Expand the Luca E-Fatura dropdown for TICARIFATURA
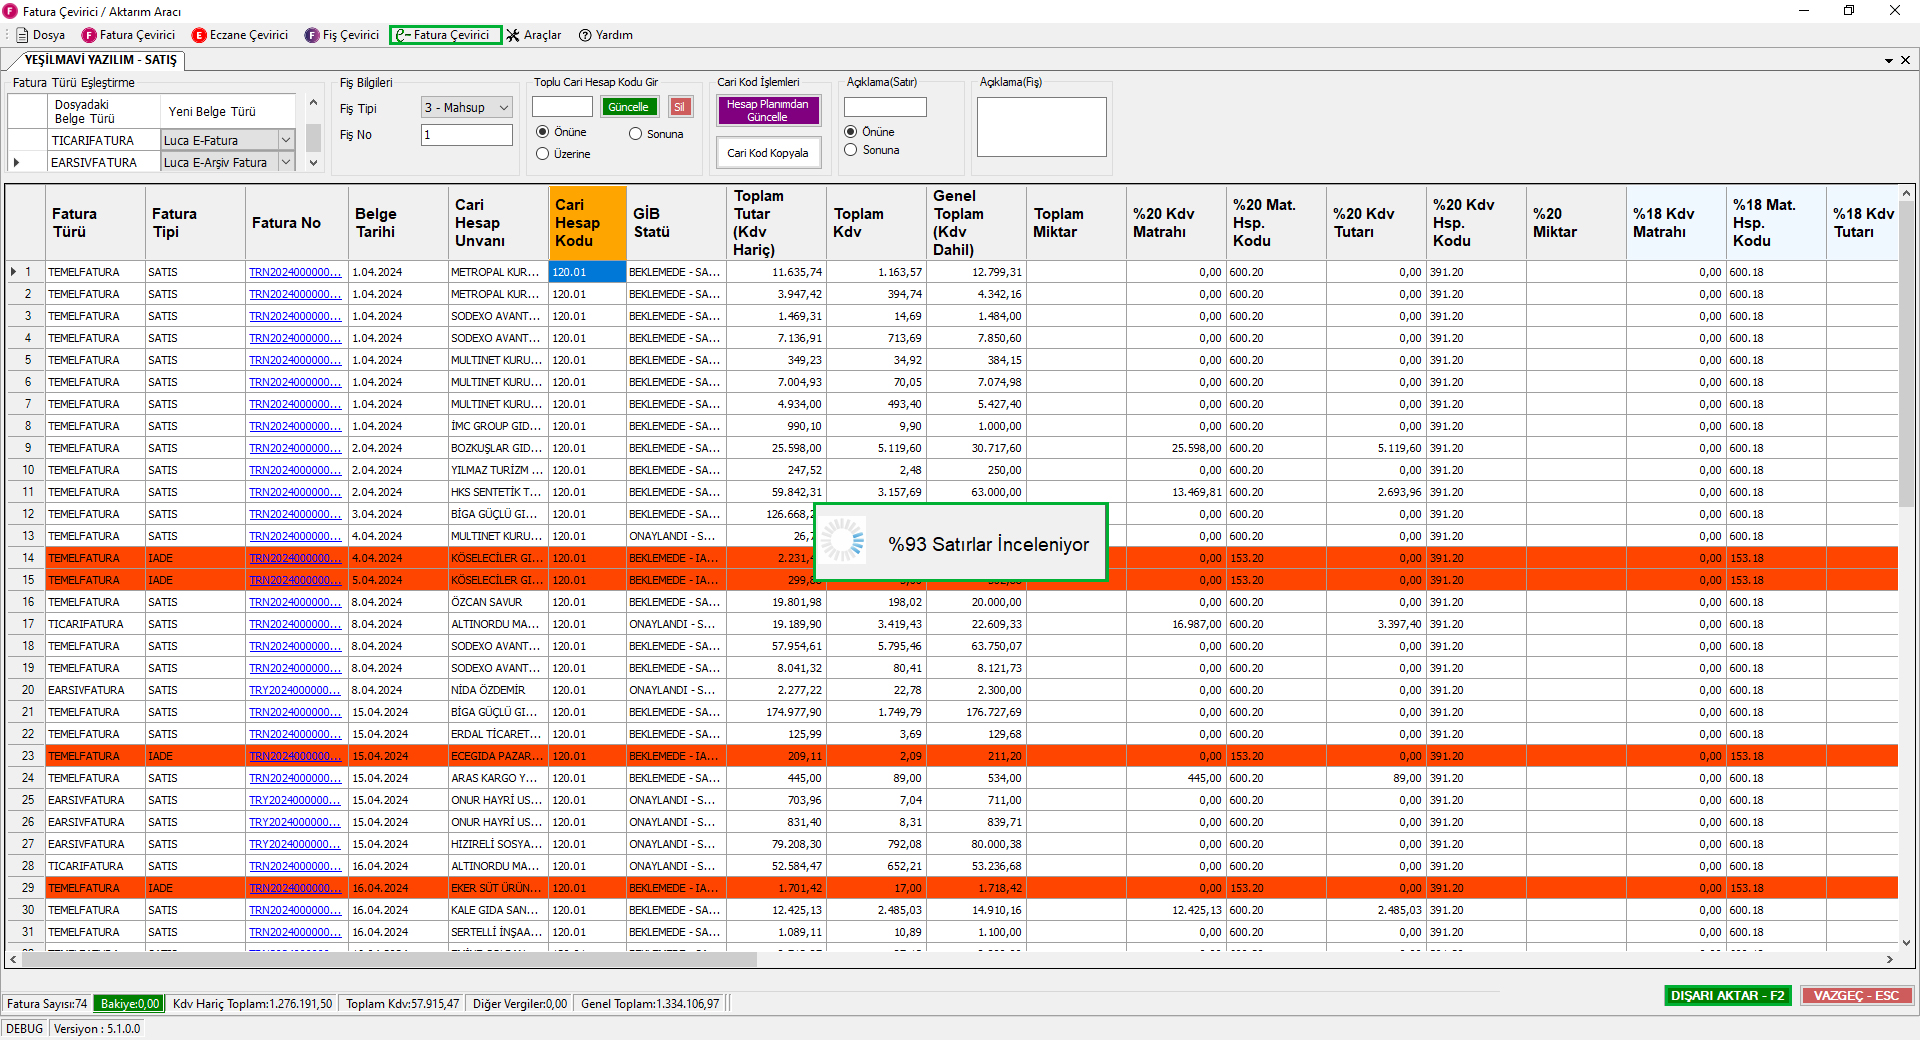 coord(286,140)
